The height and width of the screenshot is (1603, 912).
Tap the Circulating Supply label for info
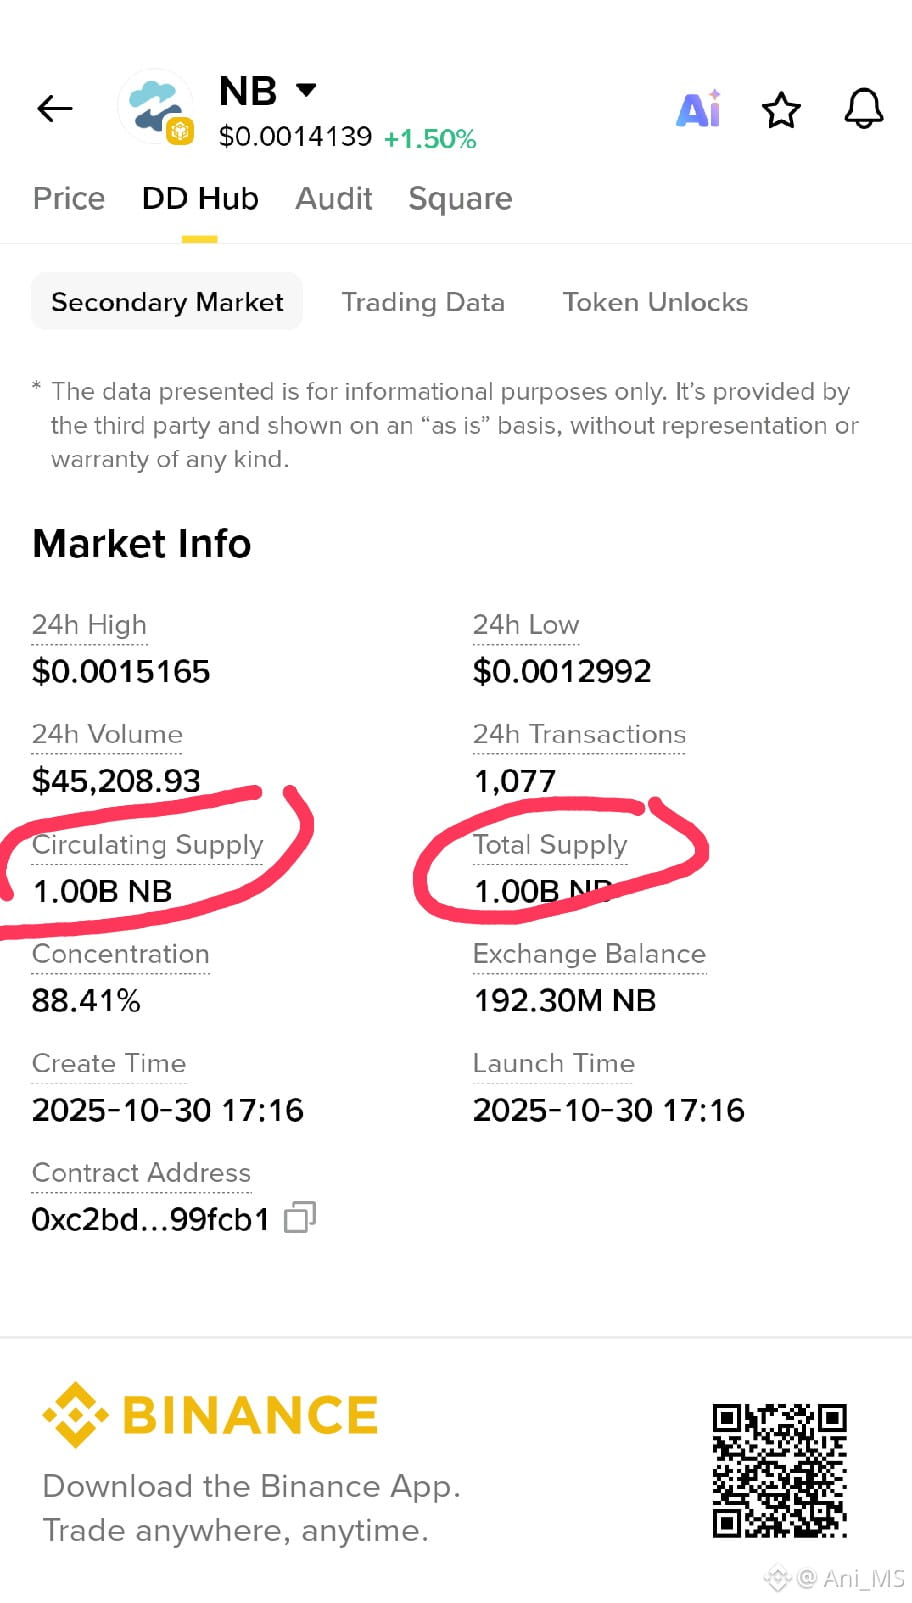point(148,845)
